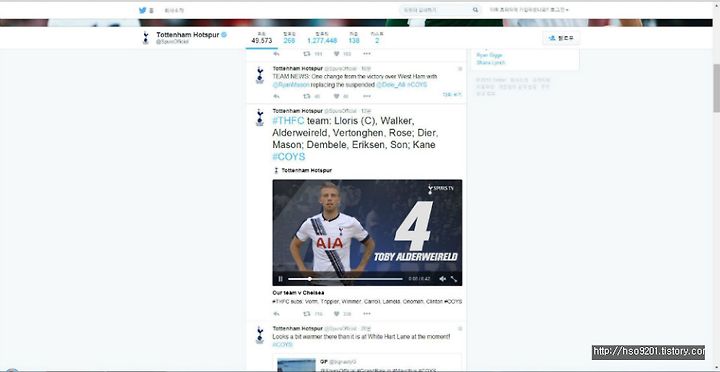Switch the video to fullscreen
The image size is (720, 372).
[454, 279]
